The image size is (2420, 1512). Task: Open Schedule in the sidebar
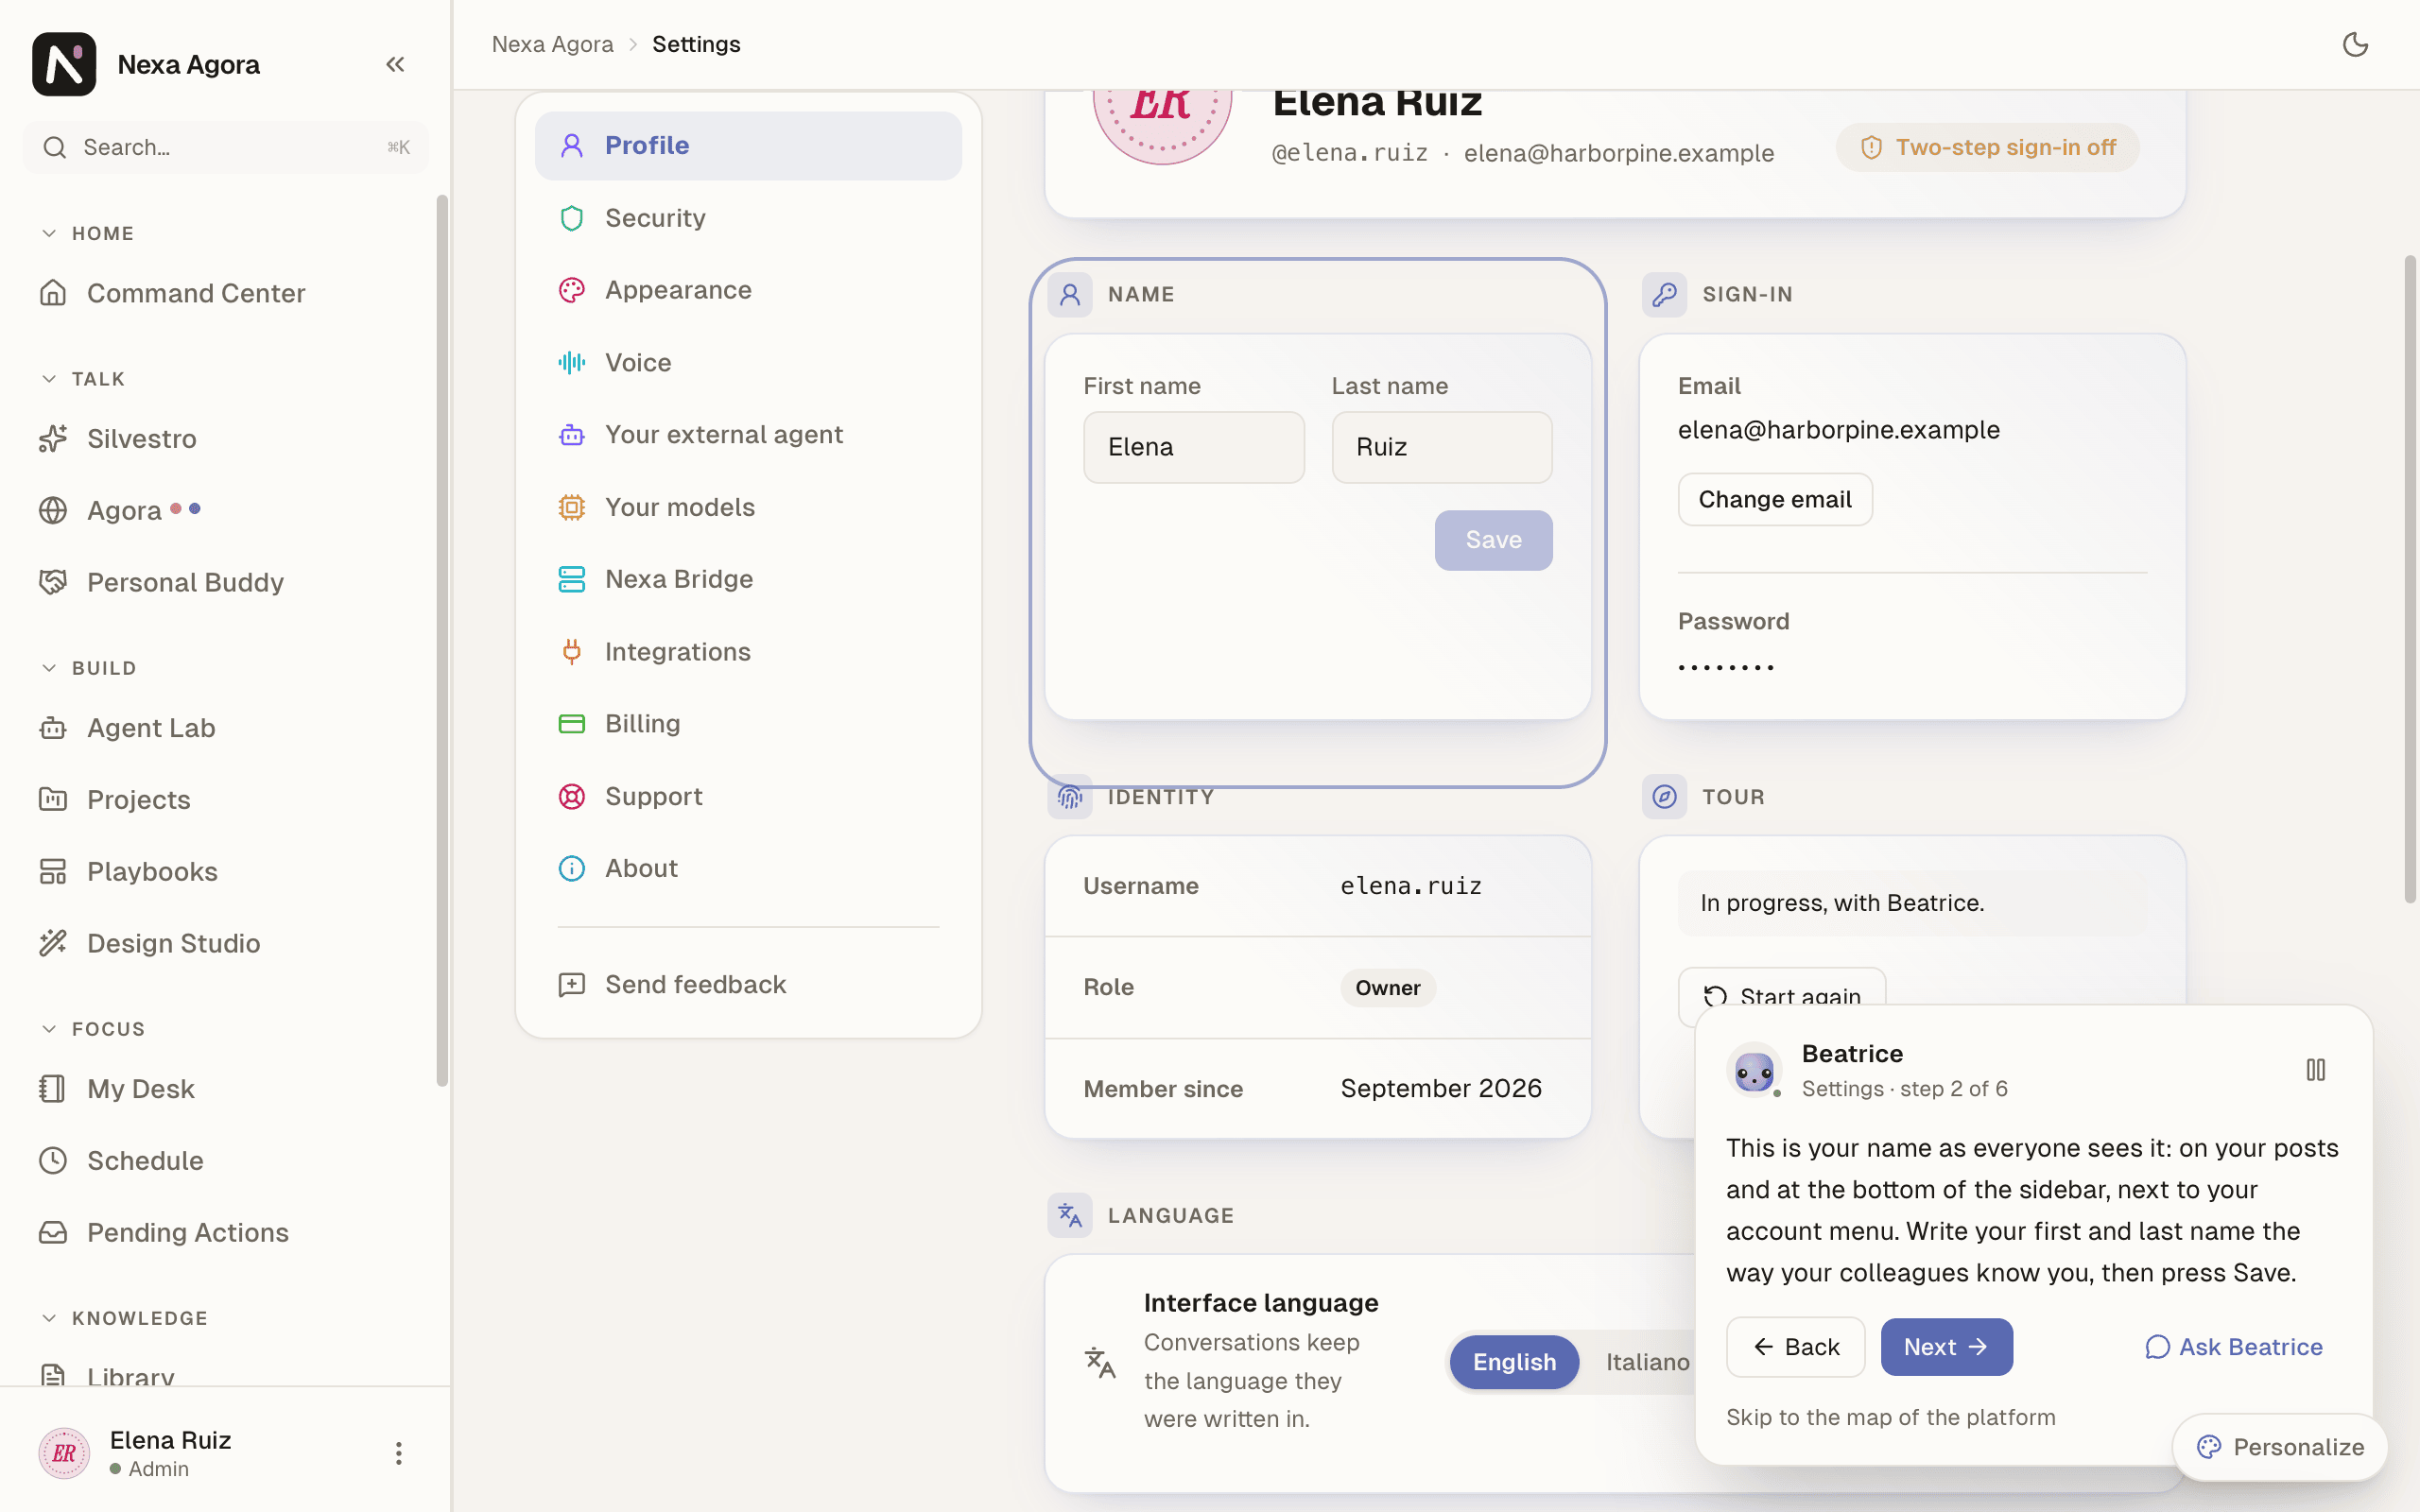[225, 1160]
